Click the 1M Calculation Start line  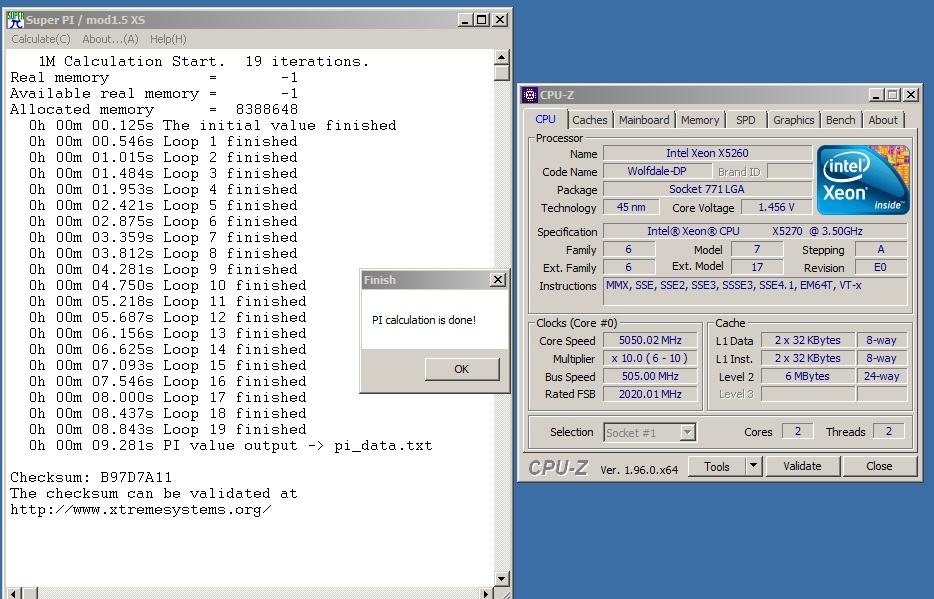(204, 61)
